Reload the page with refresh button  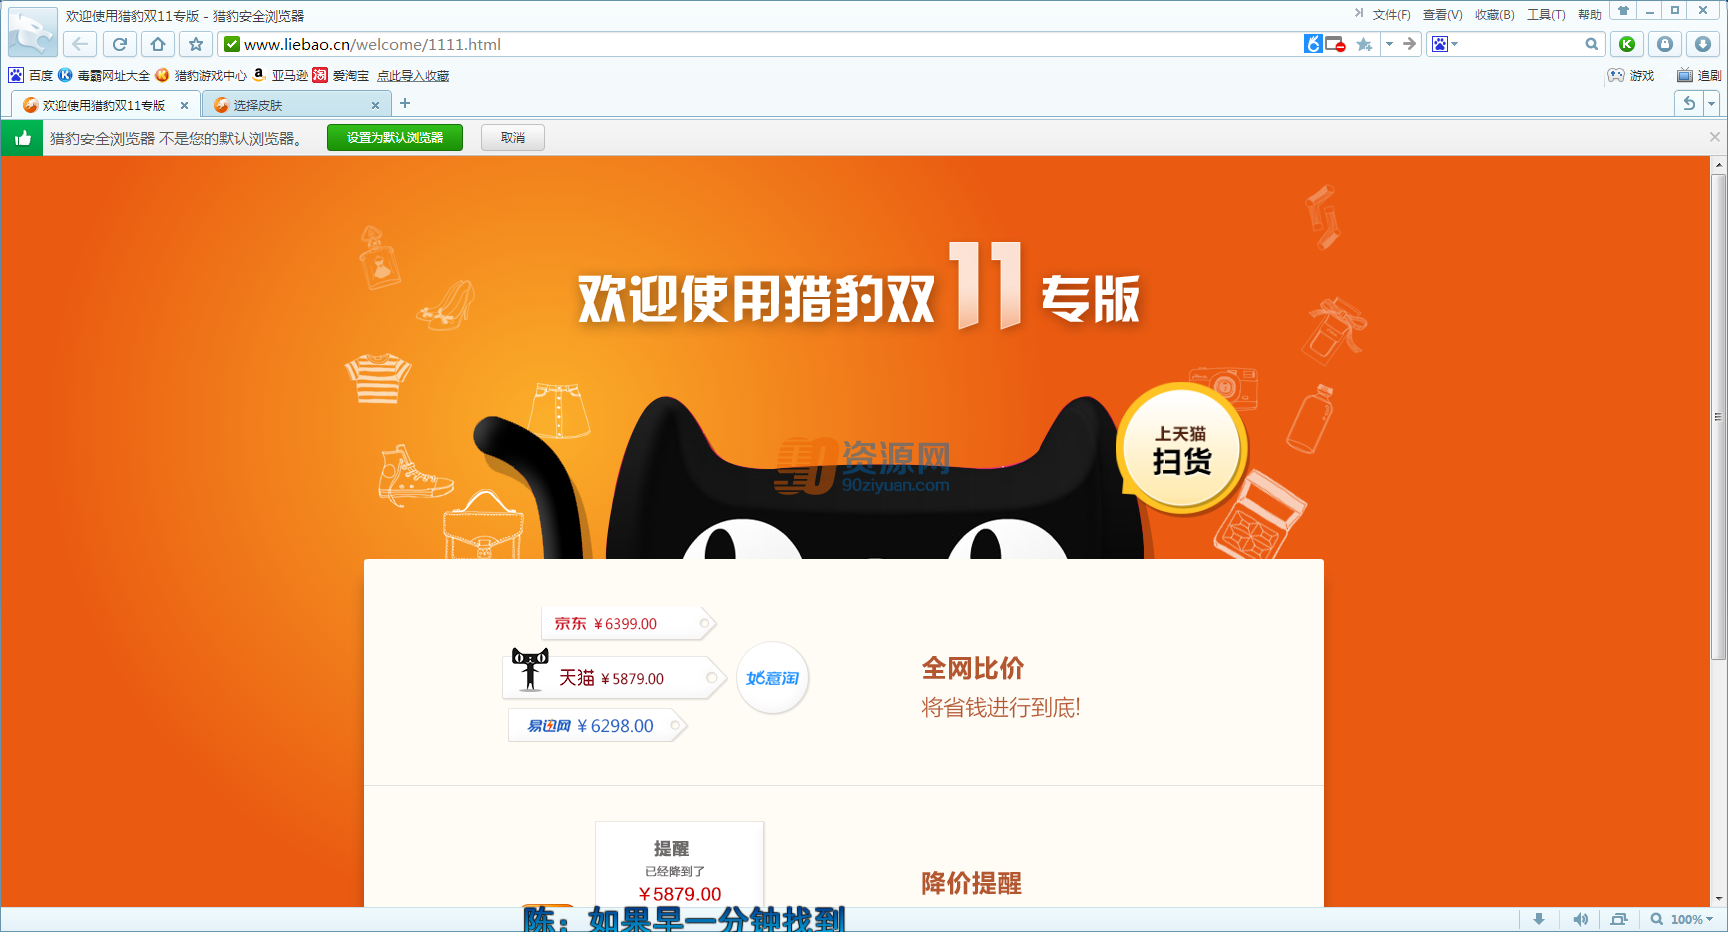119,44
